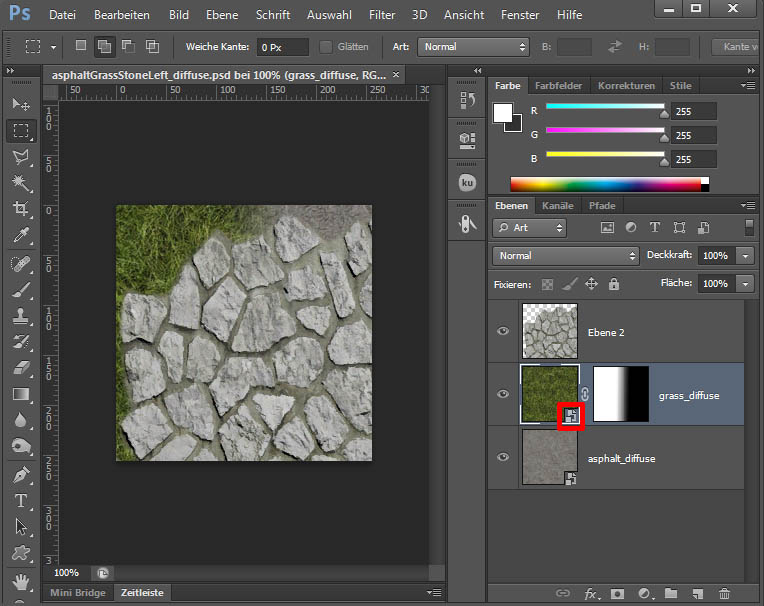Activate the Hand tool
This screenshot has height=606, width=764.
coord(20,581)
